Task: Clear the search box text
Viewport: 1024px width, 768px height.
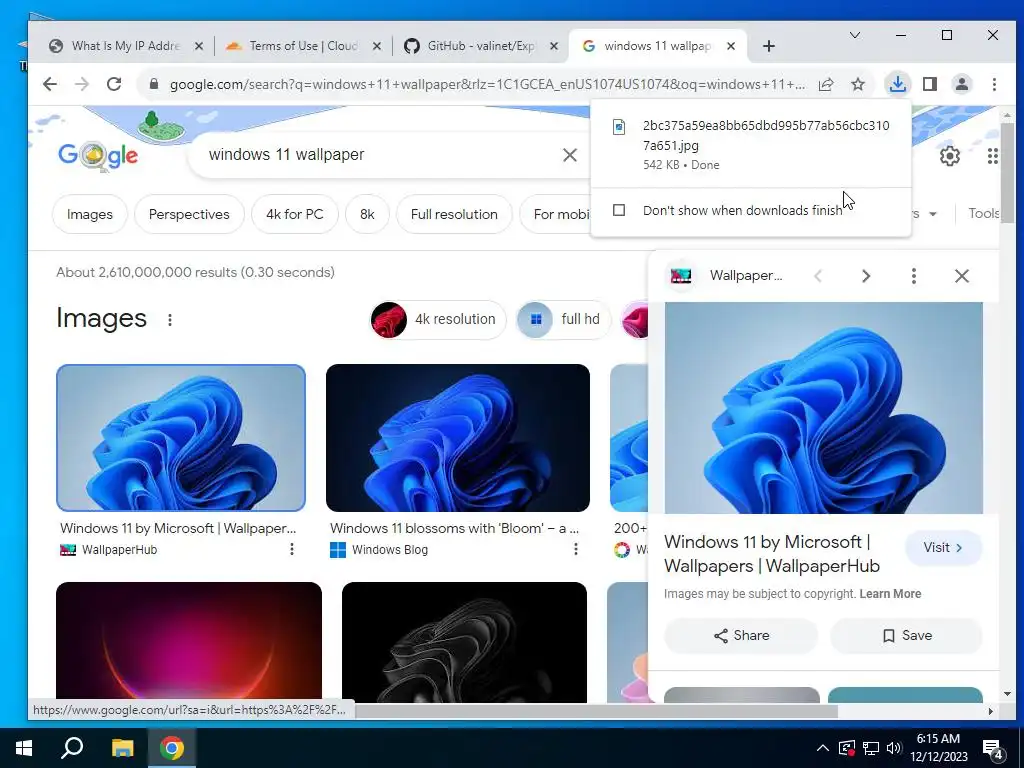Action: pyautogui.click(x=569, y=155)
